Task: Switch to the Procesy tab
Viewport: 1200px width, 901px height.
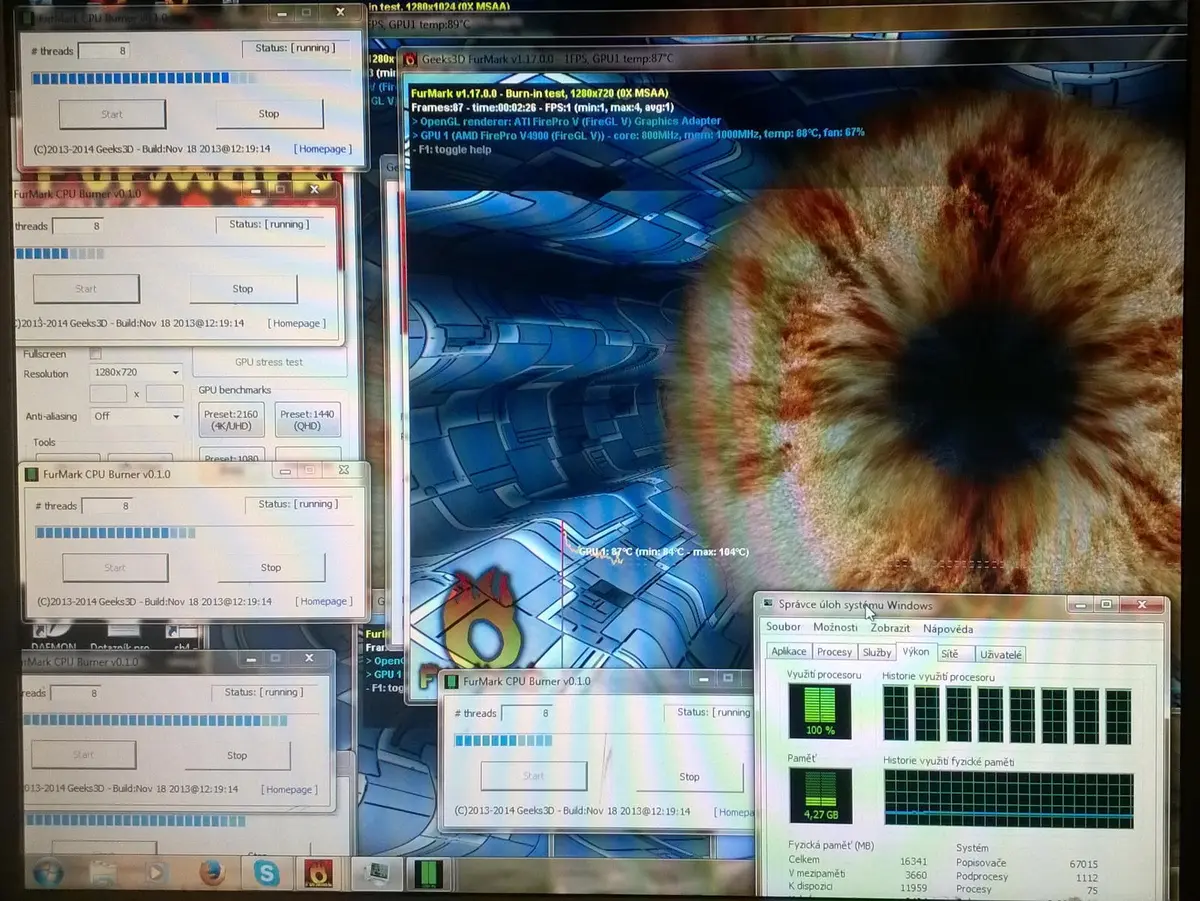Action: tap(834, 652)
